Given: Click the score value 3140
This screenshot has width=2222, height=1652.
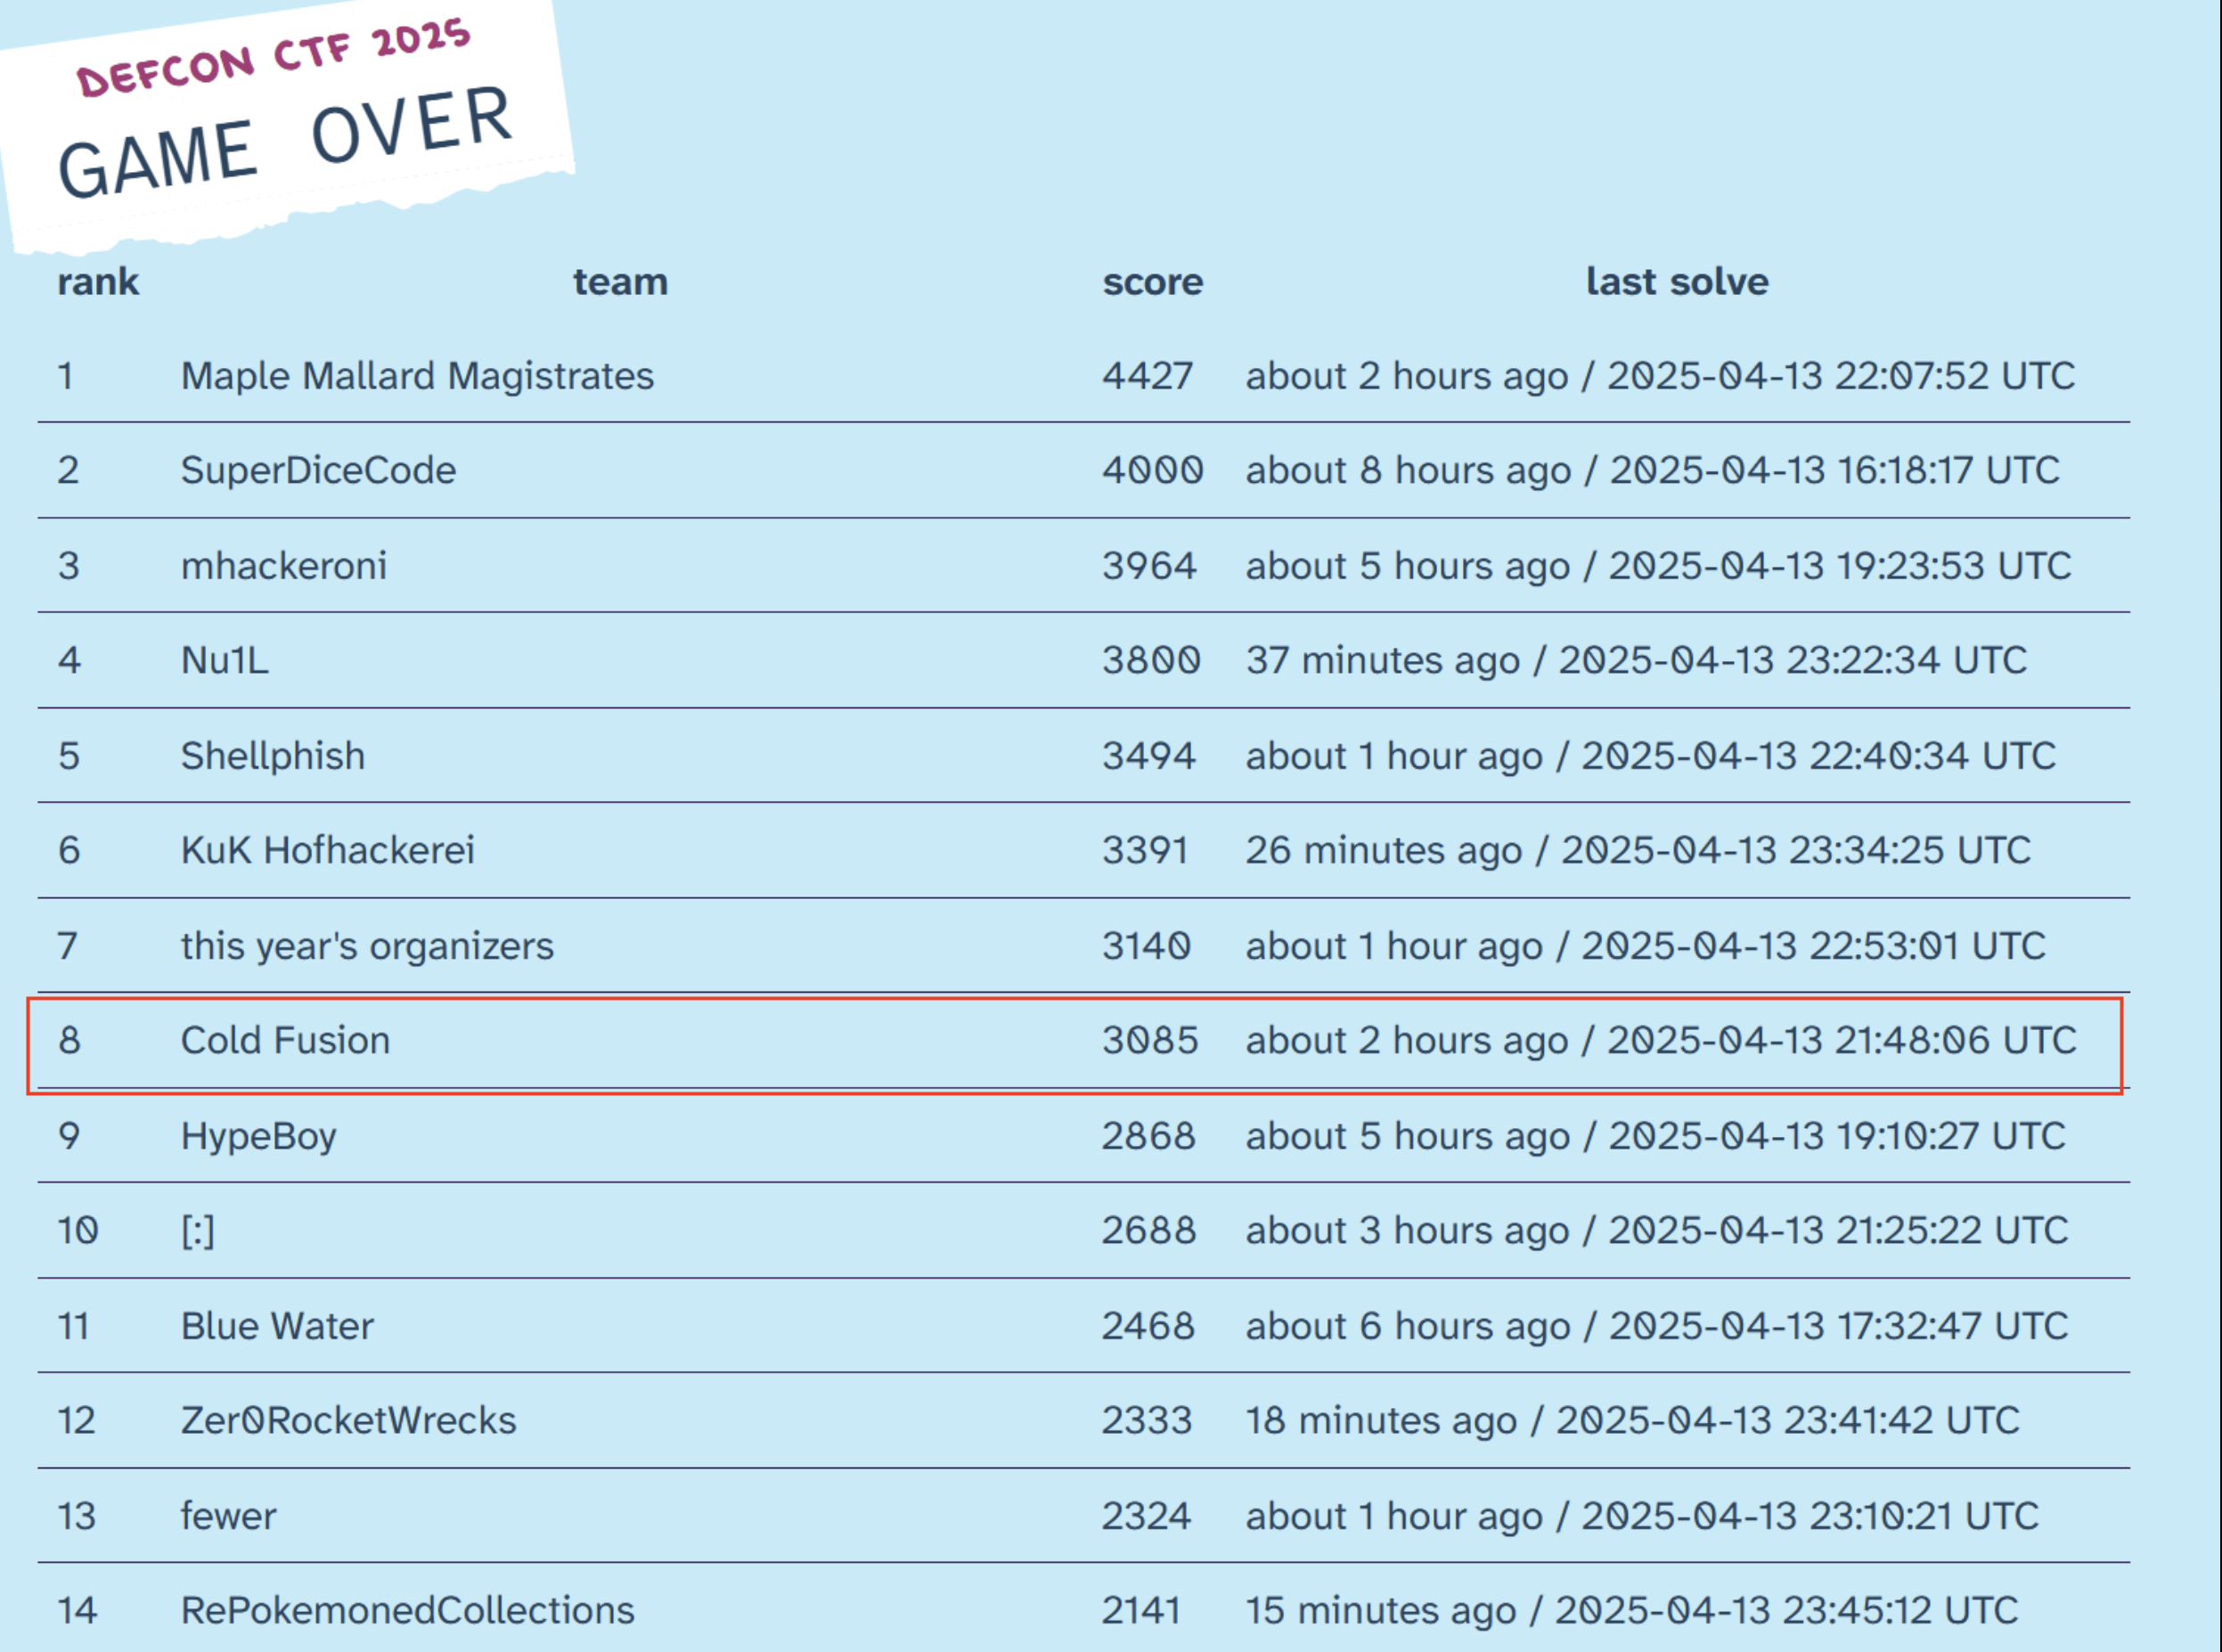Looking at the screenshot, I should coord(1147,946).
